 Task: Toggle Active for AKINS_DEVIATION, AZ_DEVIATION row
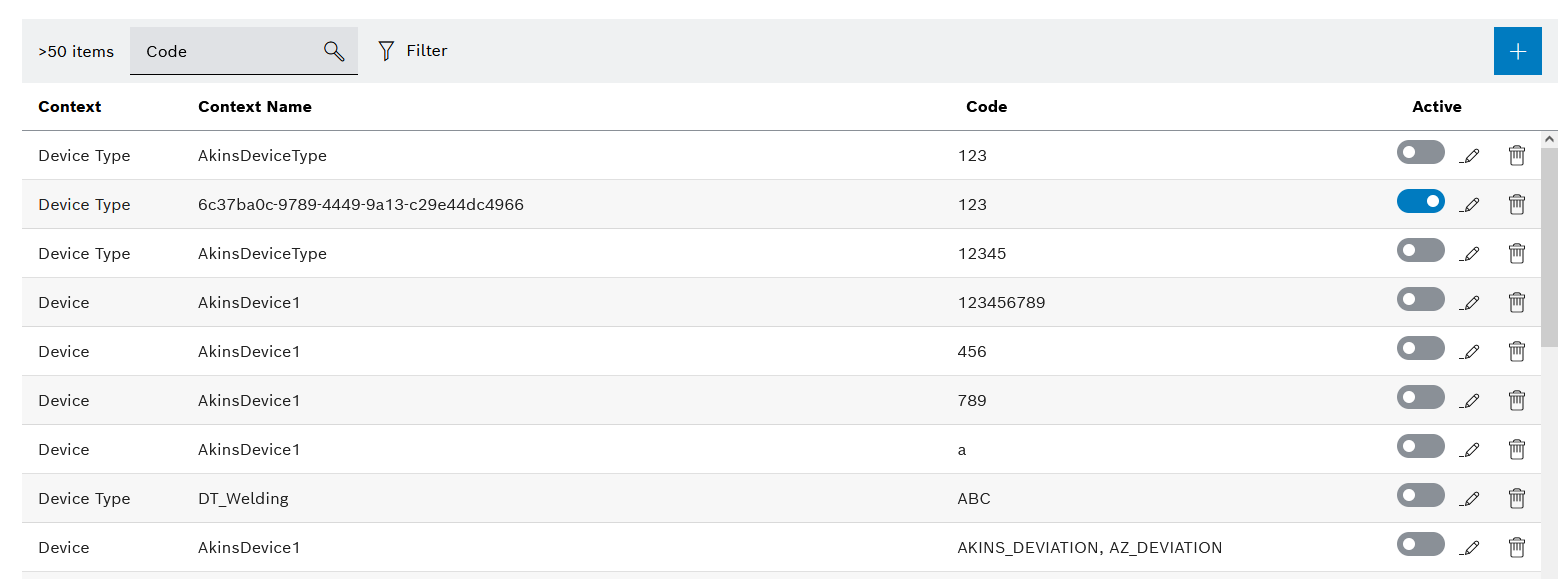point(1421,544)
